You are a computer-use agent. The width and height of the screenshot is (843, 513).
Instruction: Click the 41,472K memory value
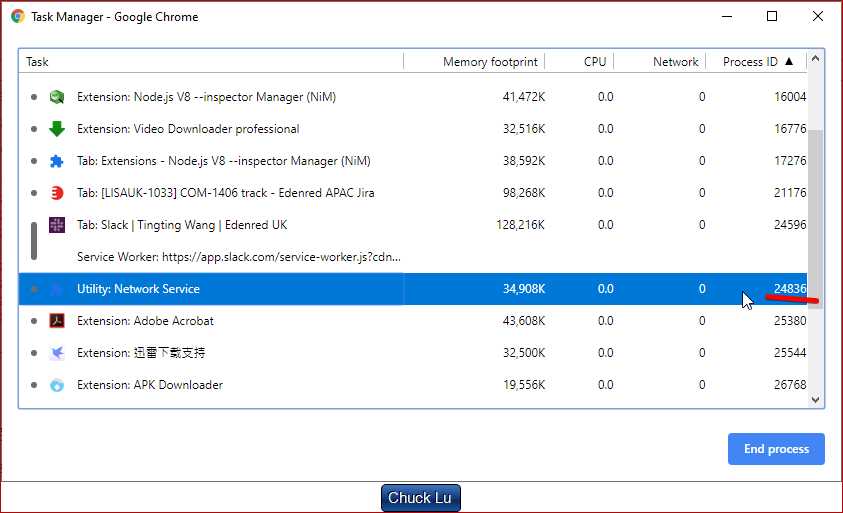point(524,97)
